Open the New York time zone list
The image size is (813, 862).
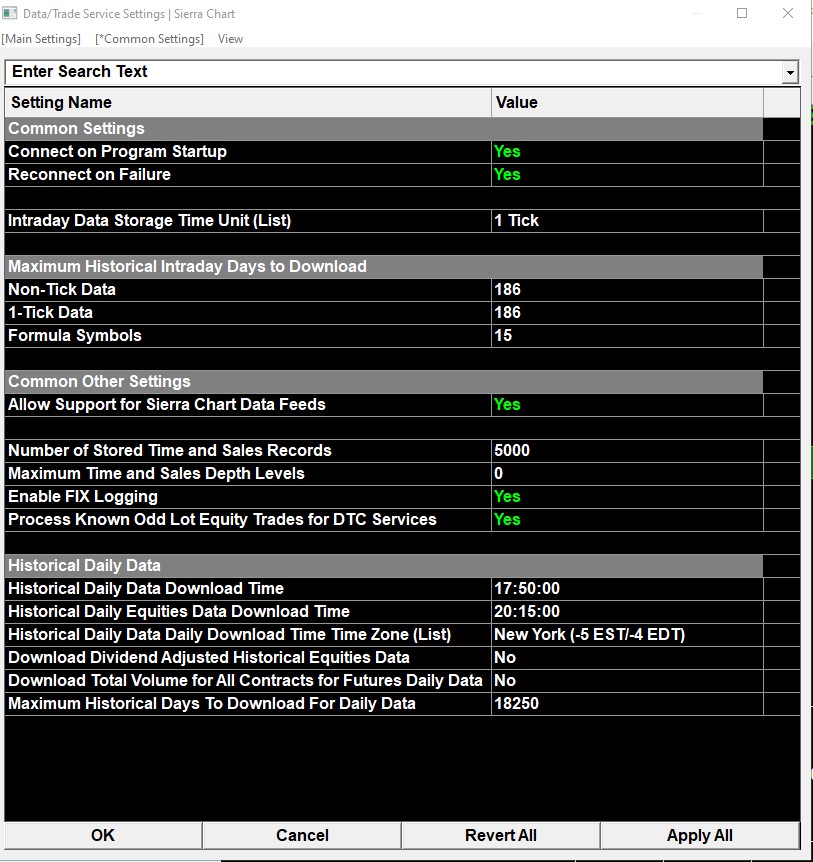pyautogui.click(x=627, y=635)
